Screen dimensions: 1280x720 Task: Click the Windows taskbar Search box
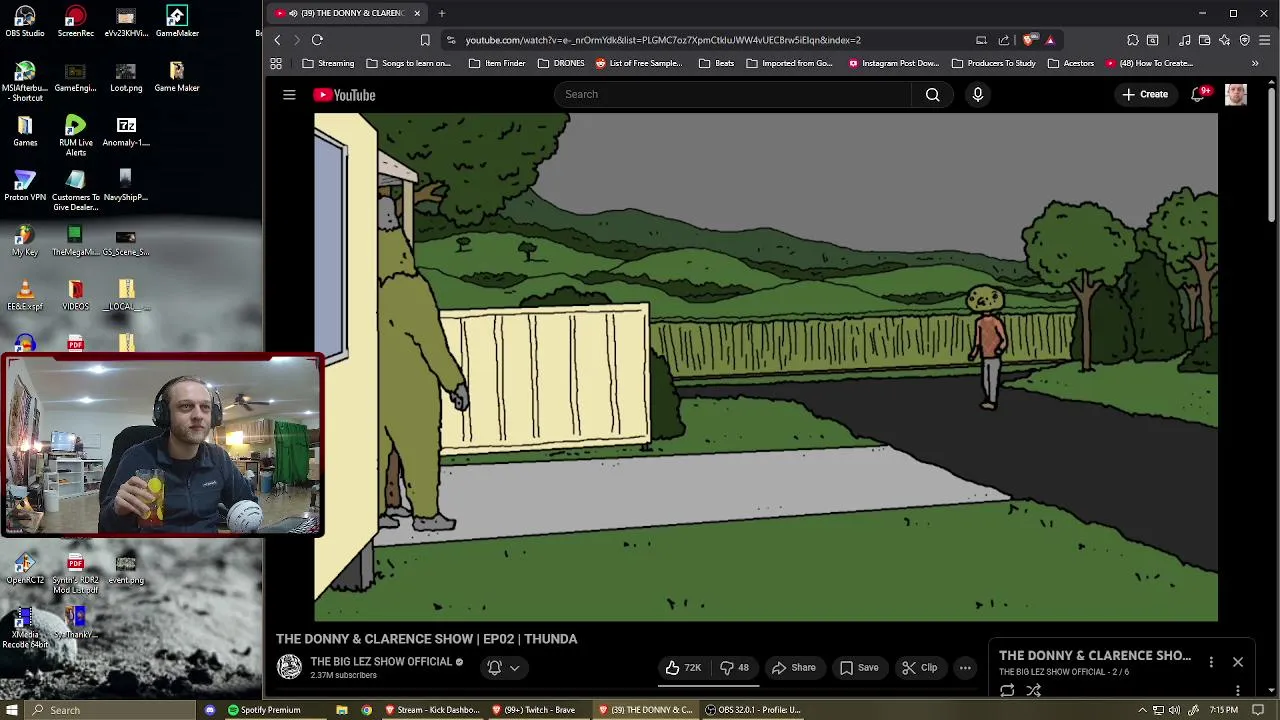(x=112, y=710)
